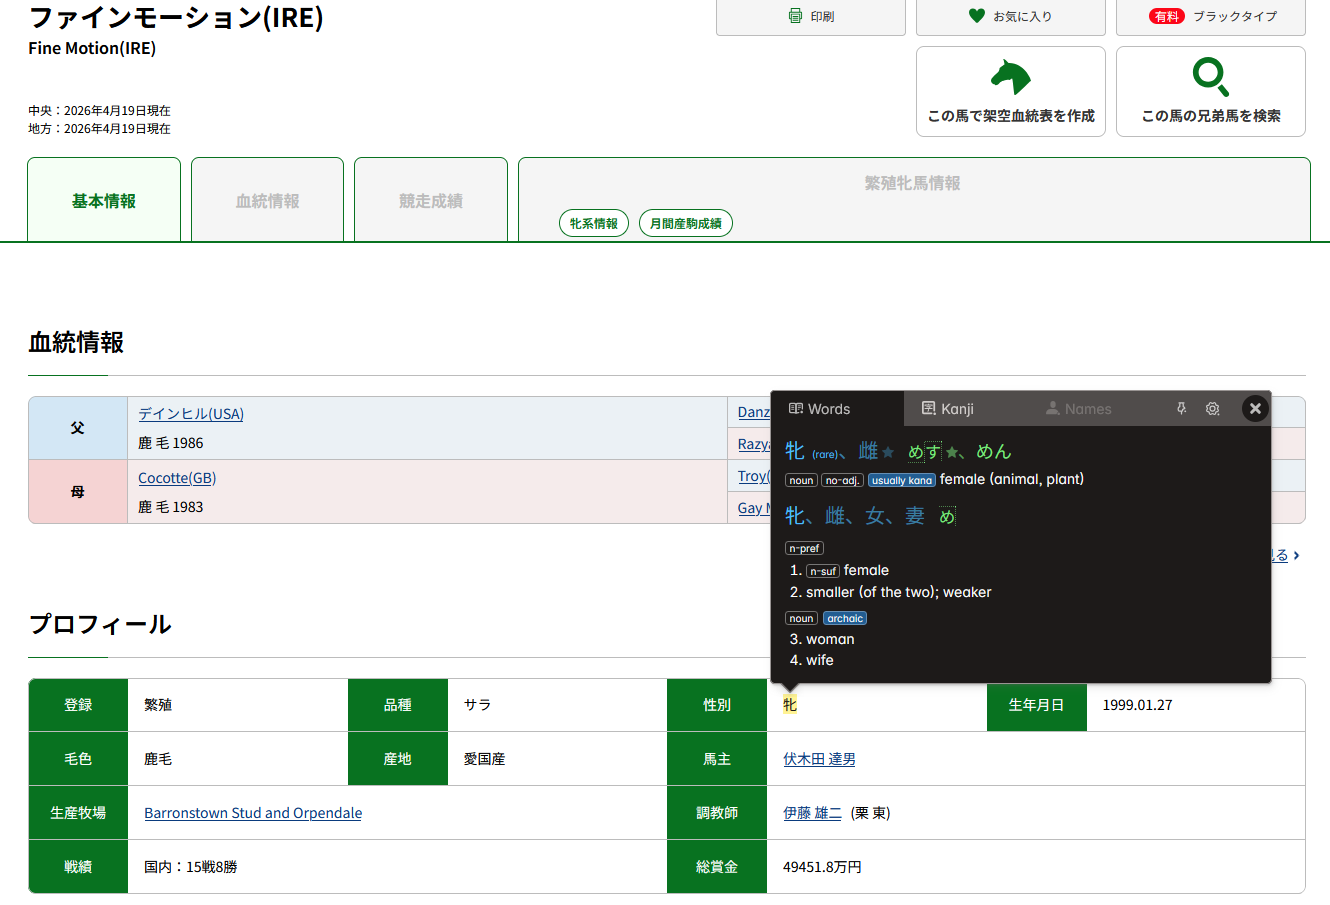Click the prize money value 49451.8万円
This screenshot has width=1330, height=905.
pos(822,867)
